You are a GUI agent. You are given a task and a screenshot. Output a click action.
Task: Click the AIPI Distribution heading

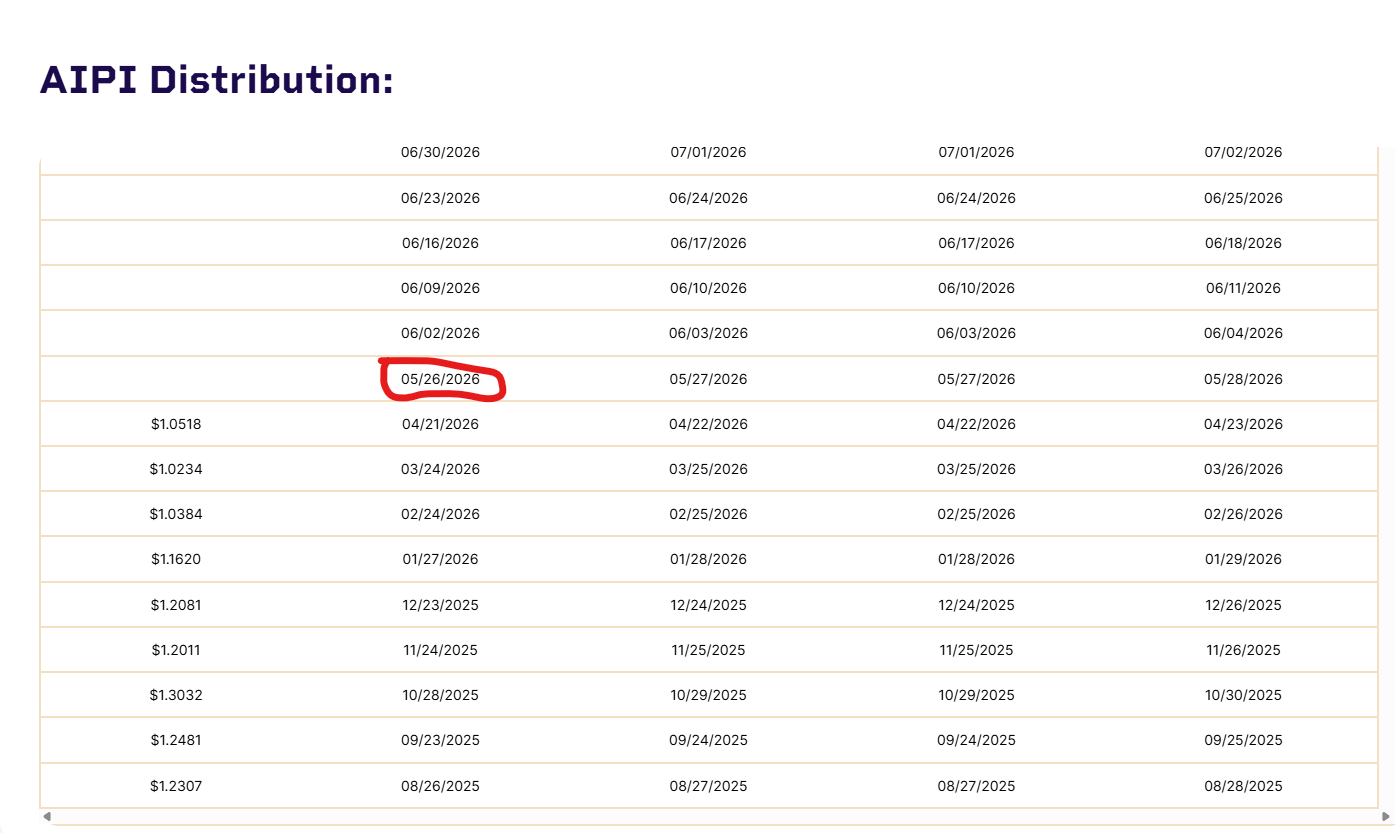click(x=217, y=79)
